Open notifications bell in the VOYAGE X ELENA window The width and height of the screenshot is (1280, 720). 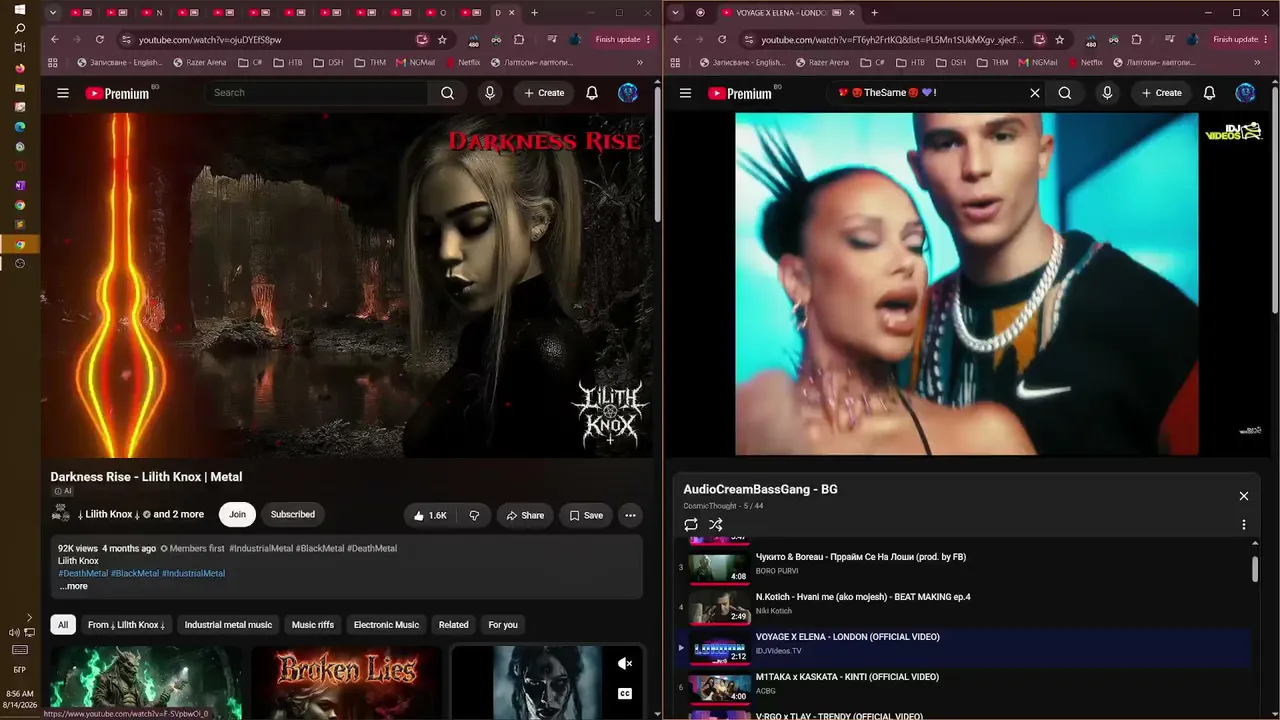1209,93
